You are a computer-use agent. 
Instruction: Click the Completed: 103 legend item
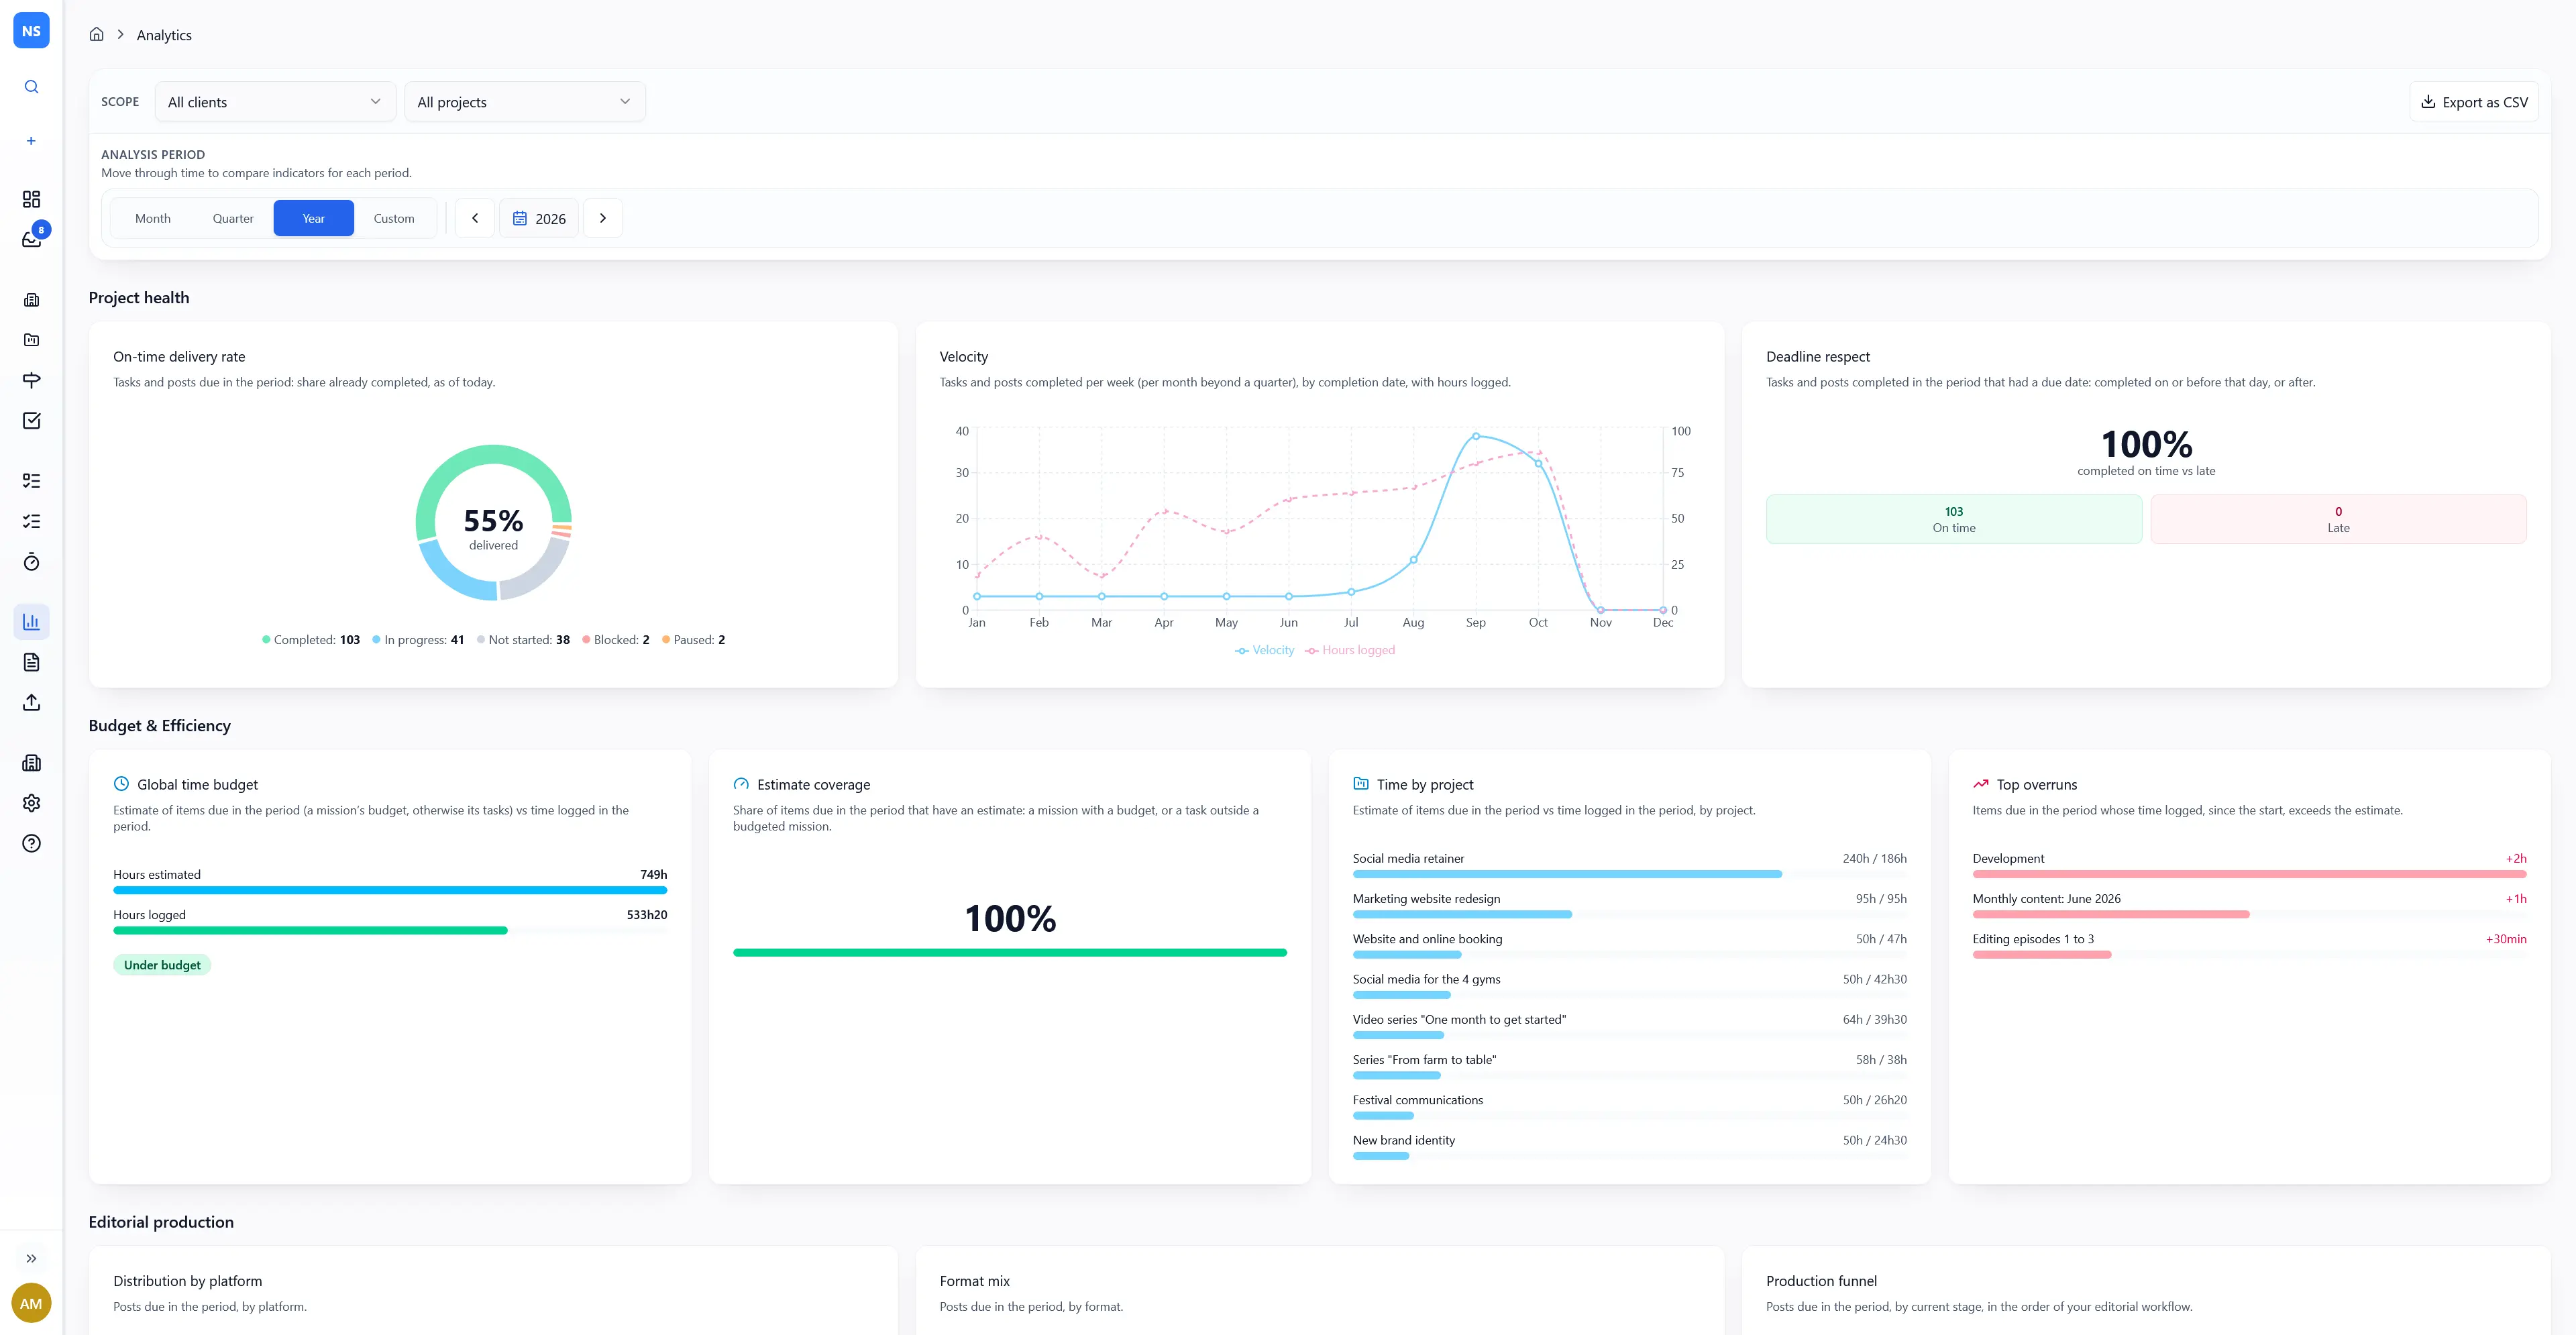point(311,640)
